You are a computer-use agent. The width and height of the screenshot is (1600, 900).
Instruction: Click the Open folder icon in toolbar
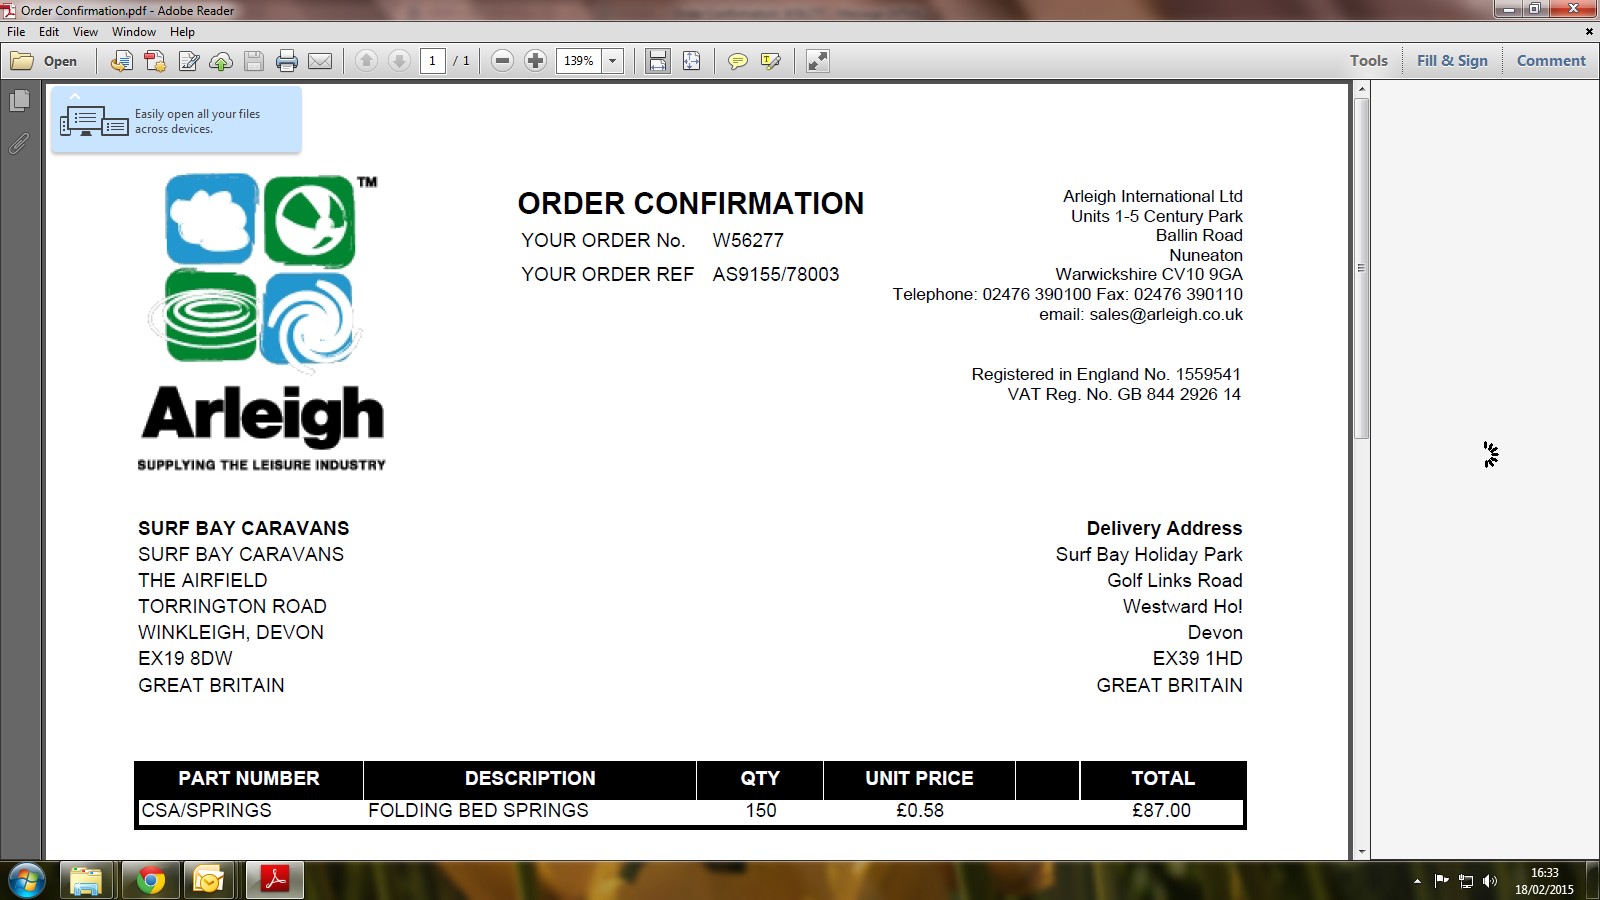pyautogui.click(x=22, y=61)
